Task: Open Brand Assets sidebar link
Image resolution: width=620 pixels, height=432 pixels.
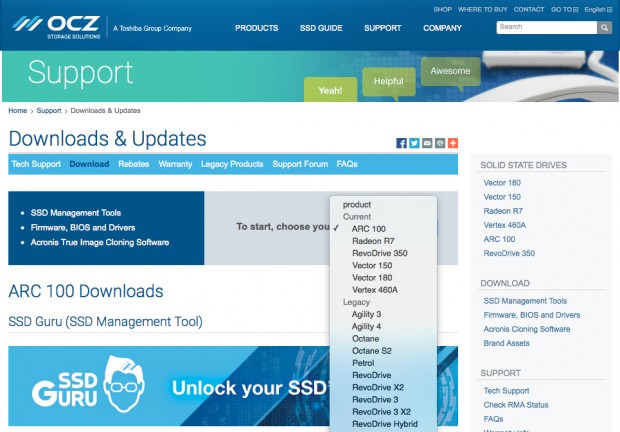Action: (x=506, y=343)
